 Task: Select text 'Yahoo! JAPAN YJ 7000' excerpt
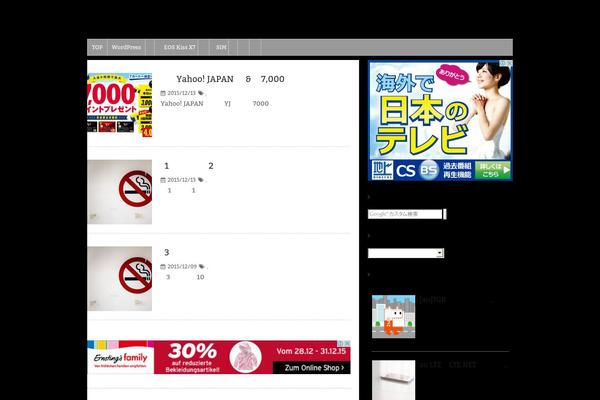pyautogui.click(x=215, y=104)
